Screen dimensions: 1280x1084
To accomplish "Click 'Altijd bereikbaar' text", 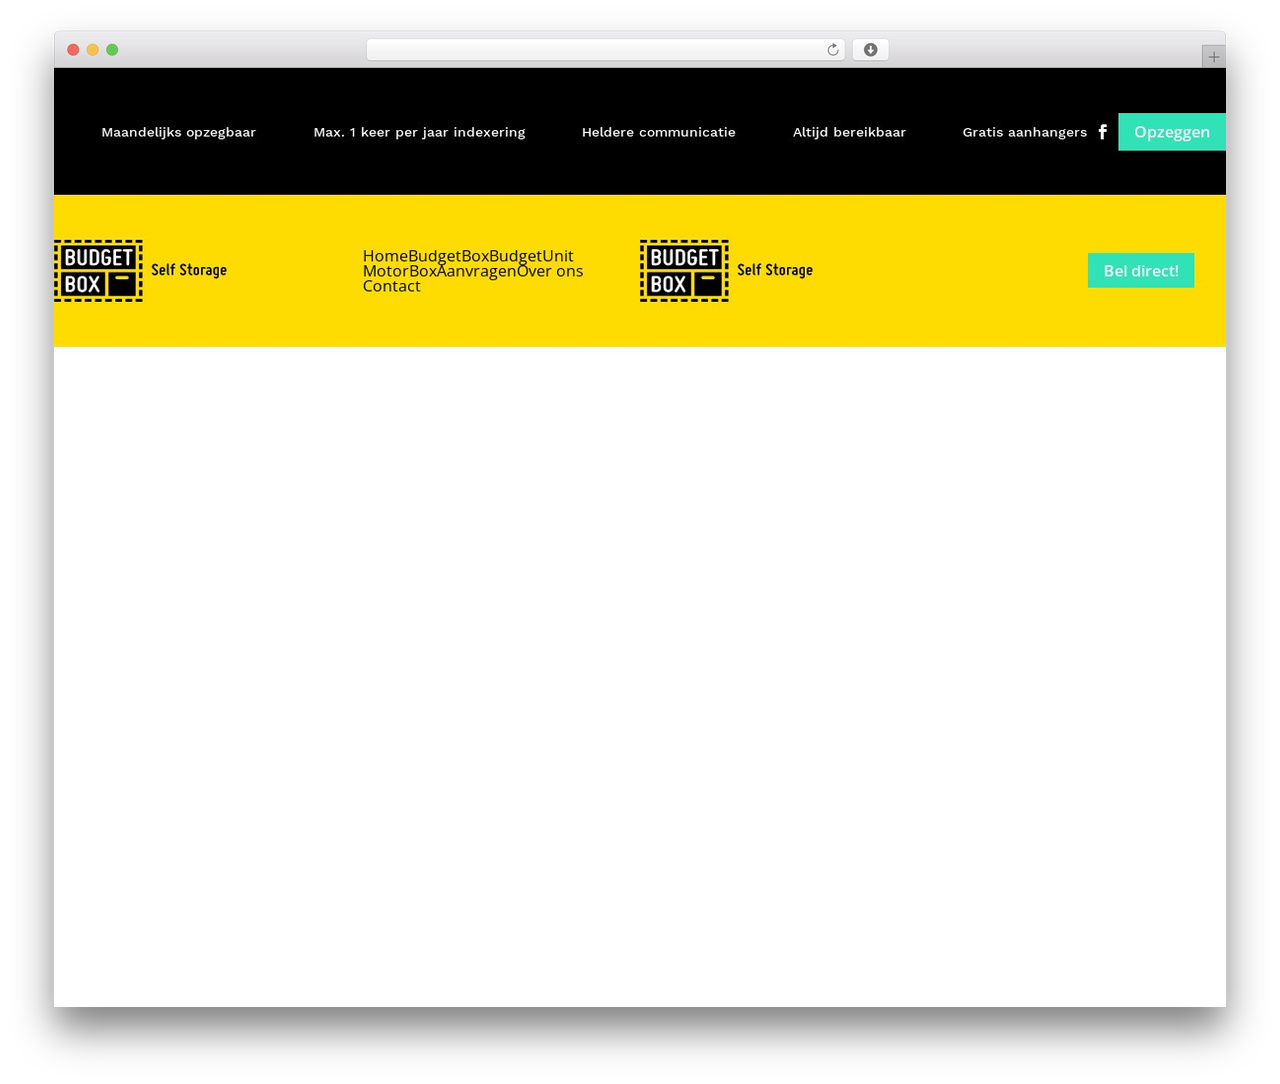I will click(x=849, y=132).
